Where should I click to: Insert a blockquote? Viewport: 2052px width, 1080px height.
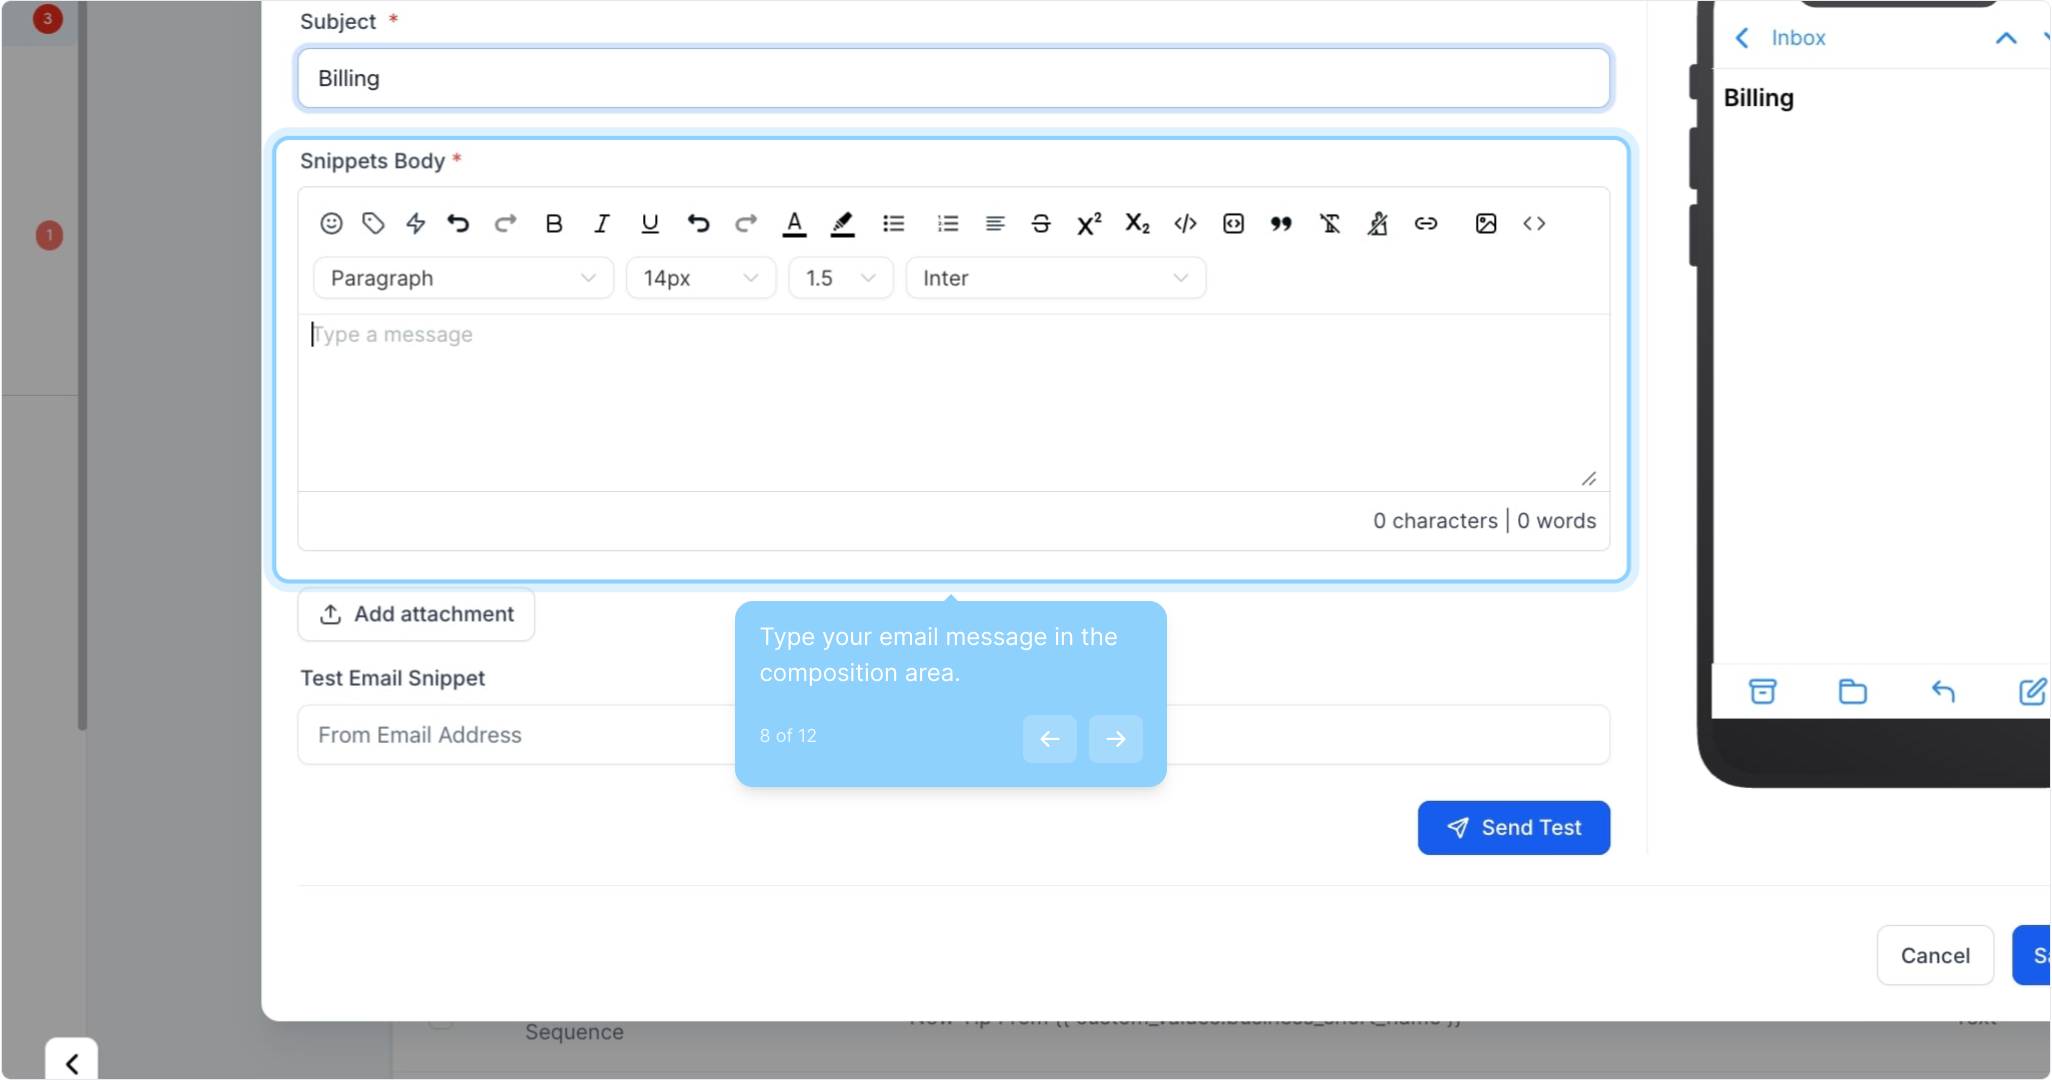point(1280,223)
